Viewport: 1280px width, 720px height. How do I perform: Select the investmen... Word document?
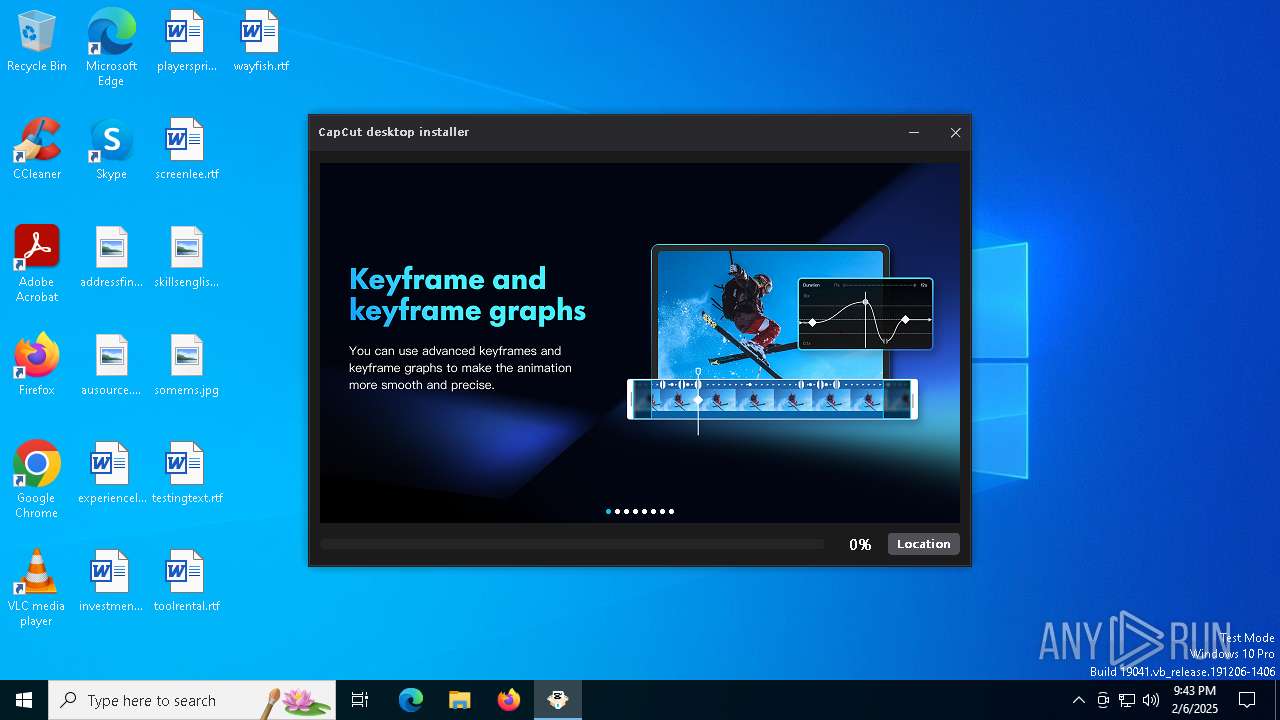click(111, 581)
